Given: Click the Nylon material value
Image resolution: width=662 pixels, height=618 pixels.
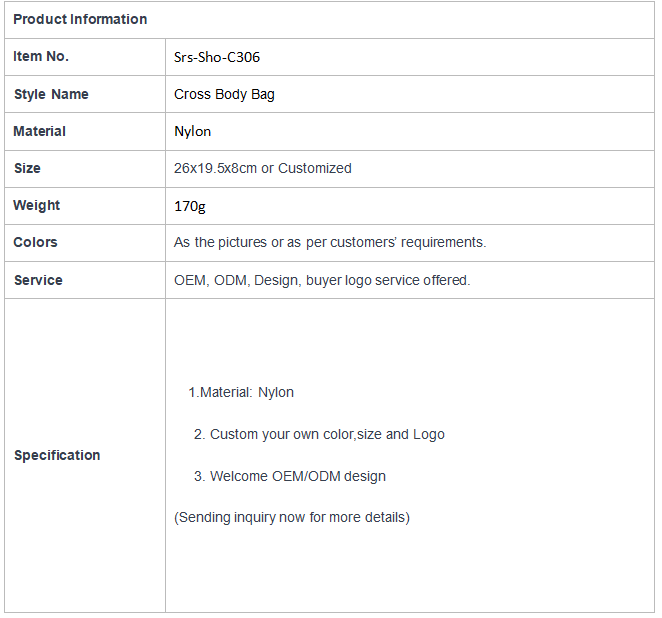Looking at the screenshot, I should 193,132.
